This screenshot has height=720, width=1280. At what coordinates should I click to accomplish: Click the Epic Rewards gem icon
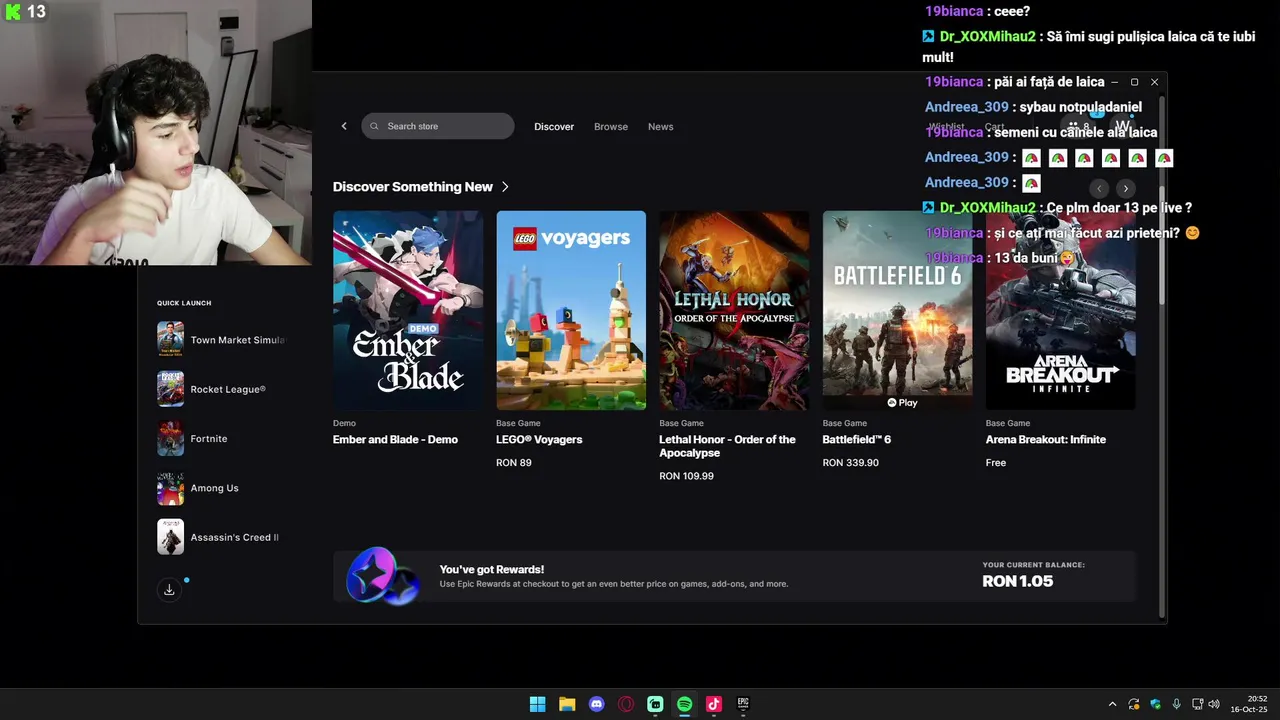point(383,576)
